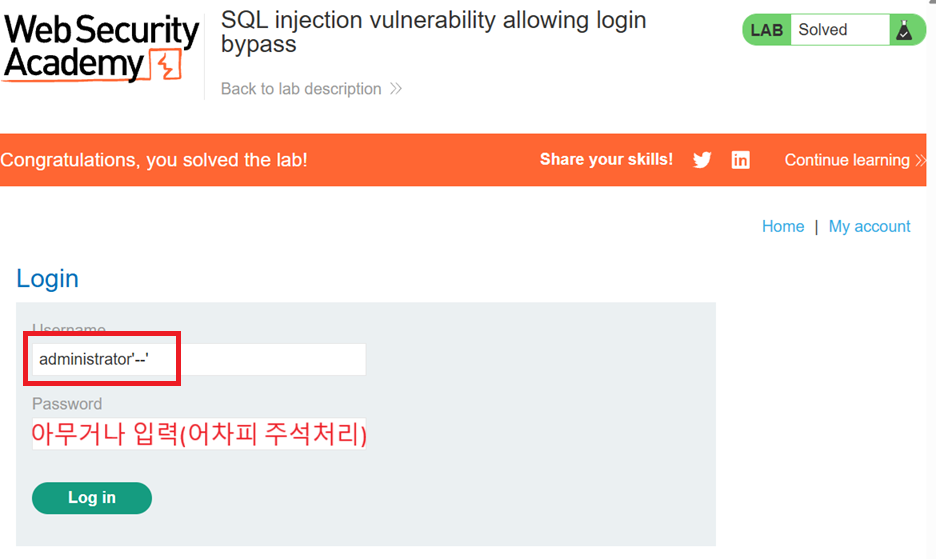Focus the Password input field
936x559 pixels.
point(199,434)
